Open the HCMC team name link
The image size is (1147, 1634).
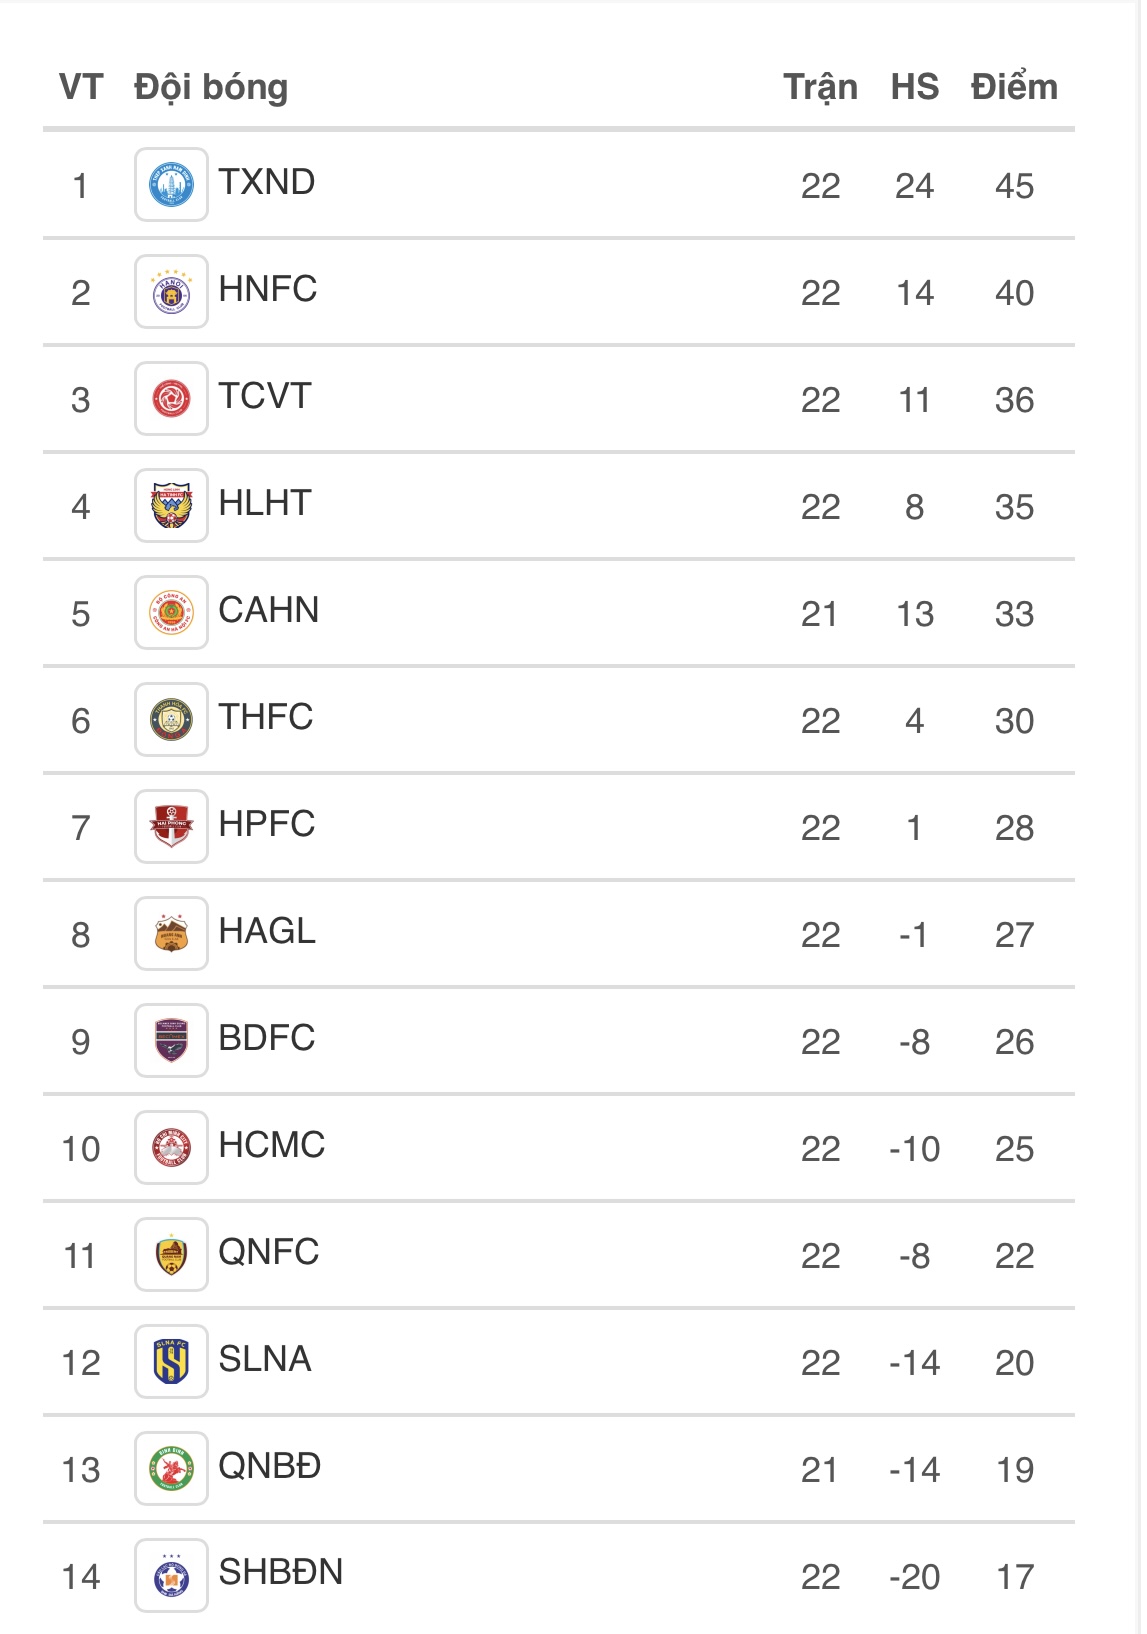(272, 1145)
